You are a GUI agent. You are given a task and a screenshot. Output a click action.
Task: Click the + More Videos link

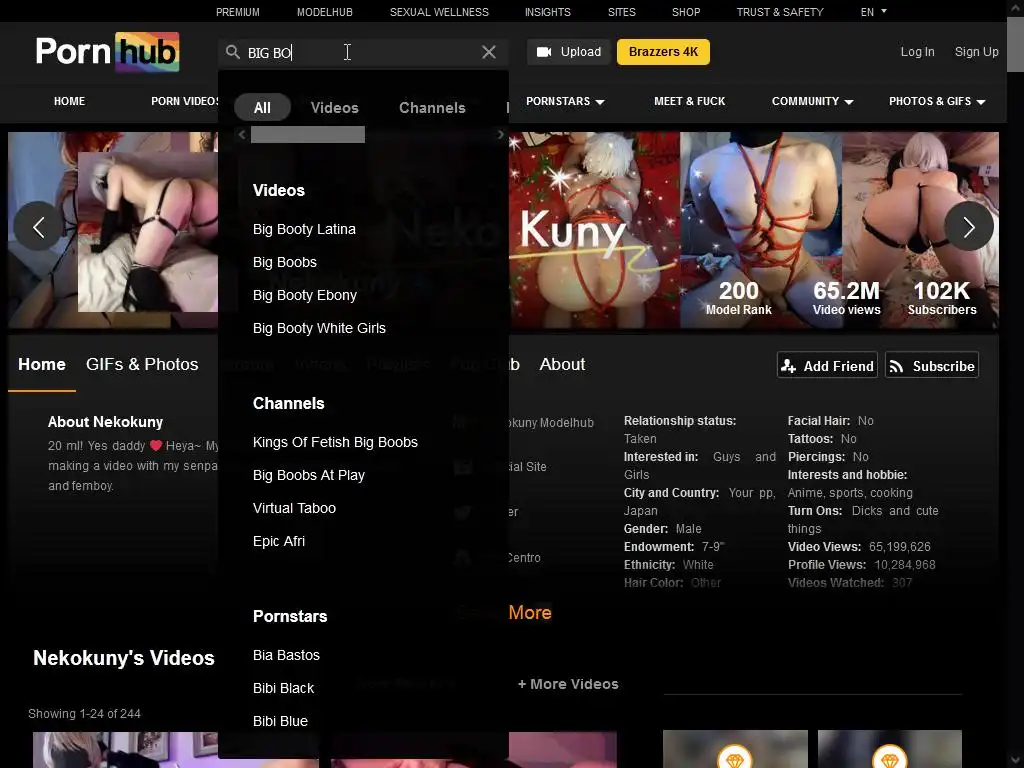pos(568,684)
